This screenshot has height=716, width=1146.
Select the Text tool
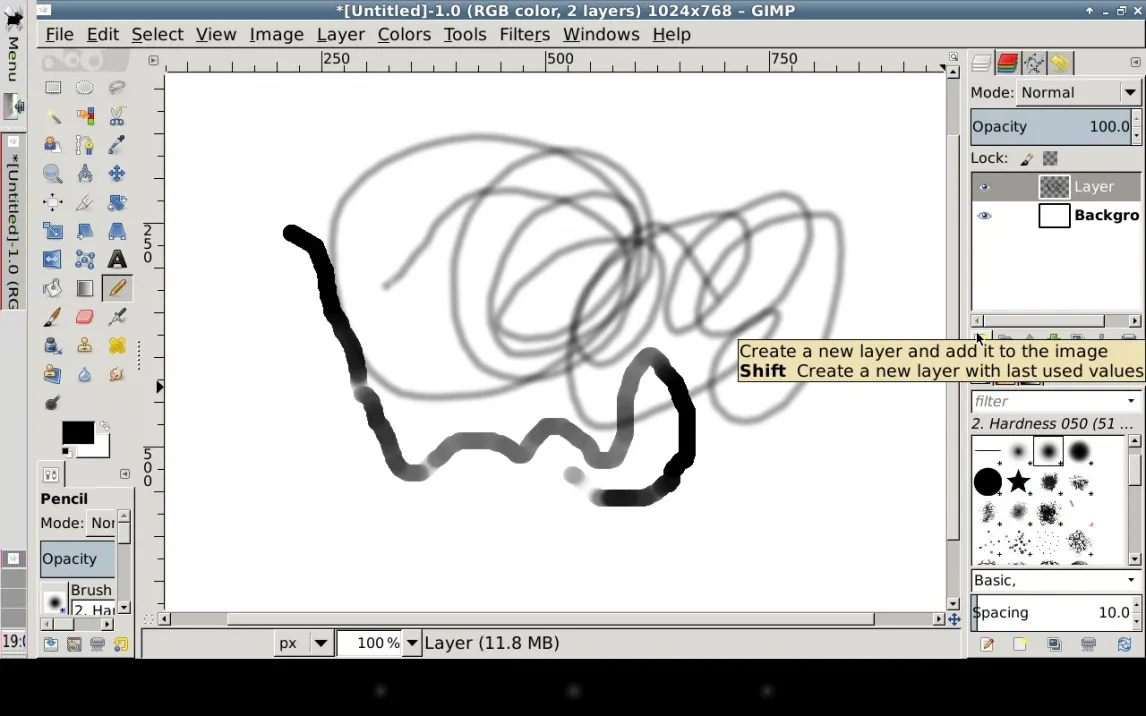pos(117,260)
